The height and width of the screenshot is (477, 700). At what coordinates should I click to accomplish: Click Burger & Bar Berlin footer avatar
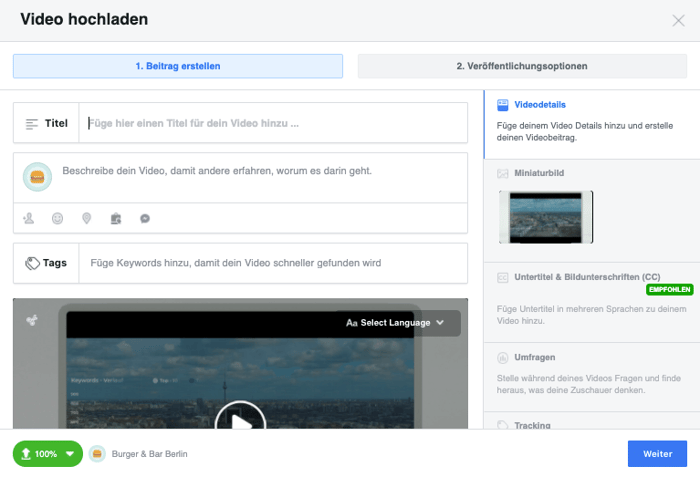[x=97, y=454]
